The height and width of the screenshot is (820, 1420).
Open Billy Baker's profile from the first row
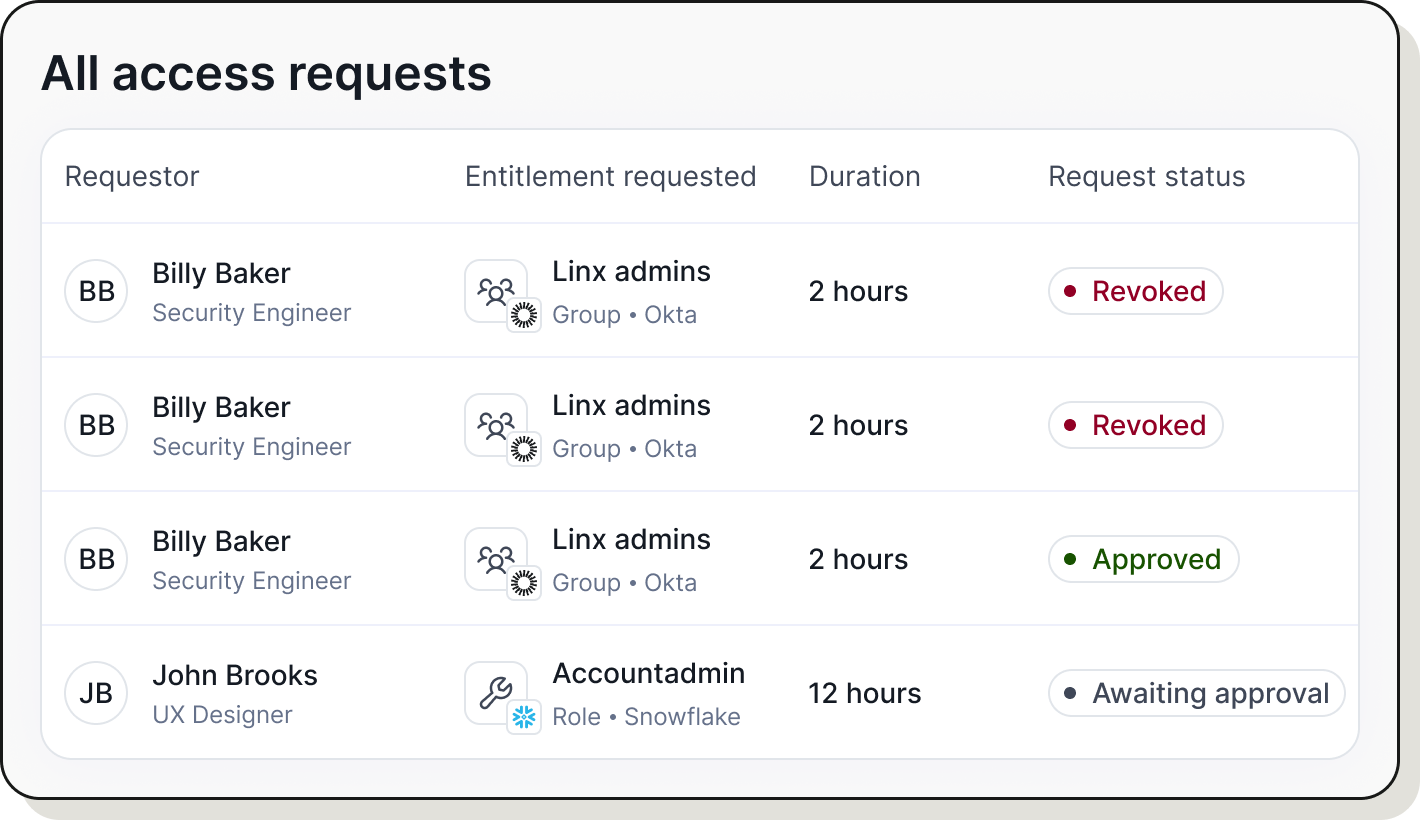[221, 273]
